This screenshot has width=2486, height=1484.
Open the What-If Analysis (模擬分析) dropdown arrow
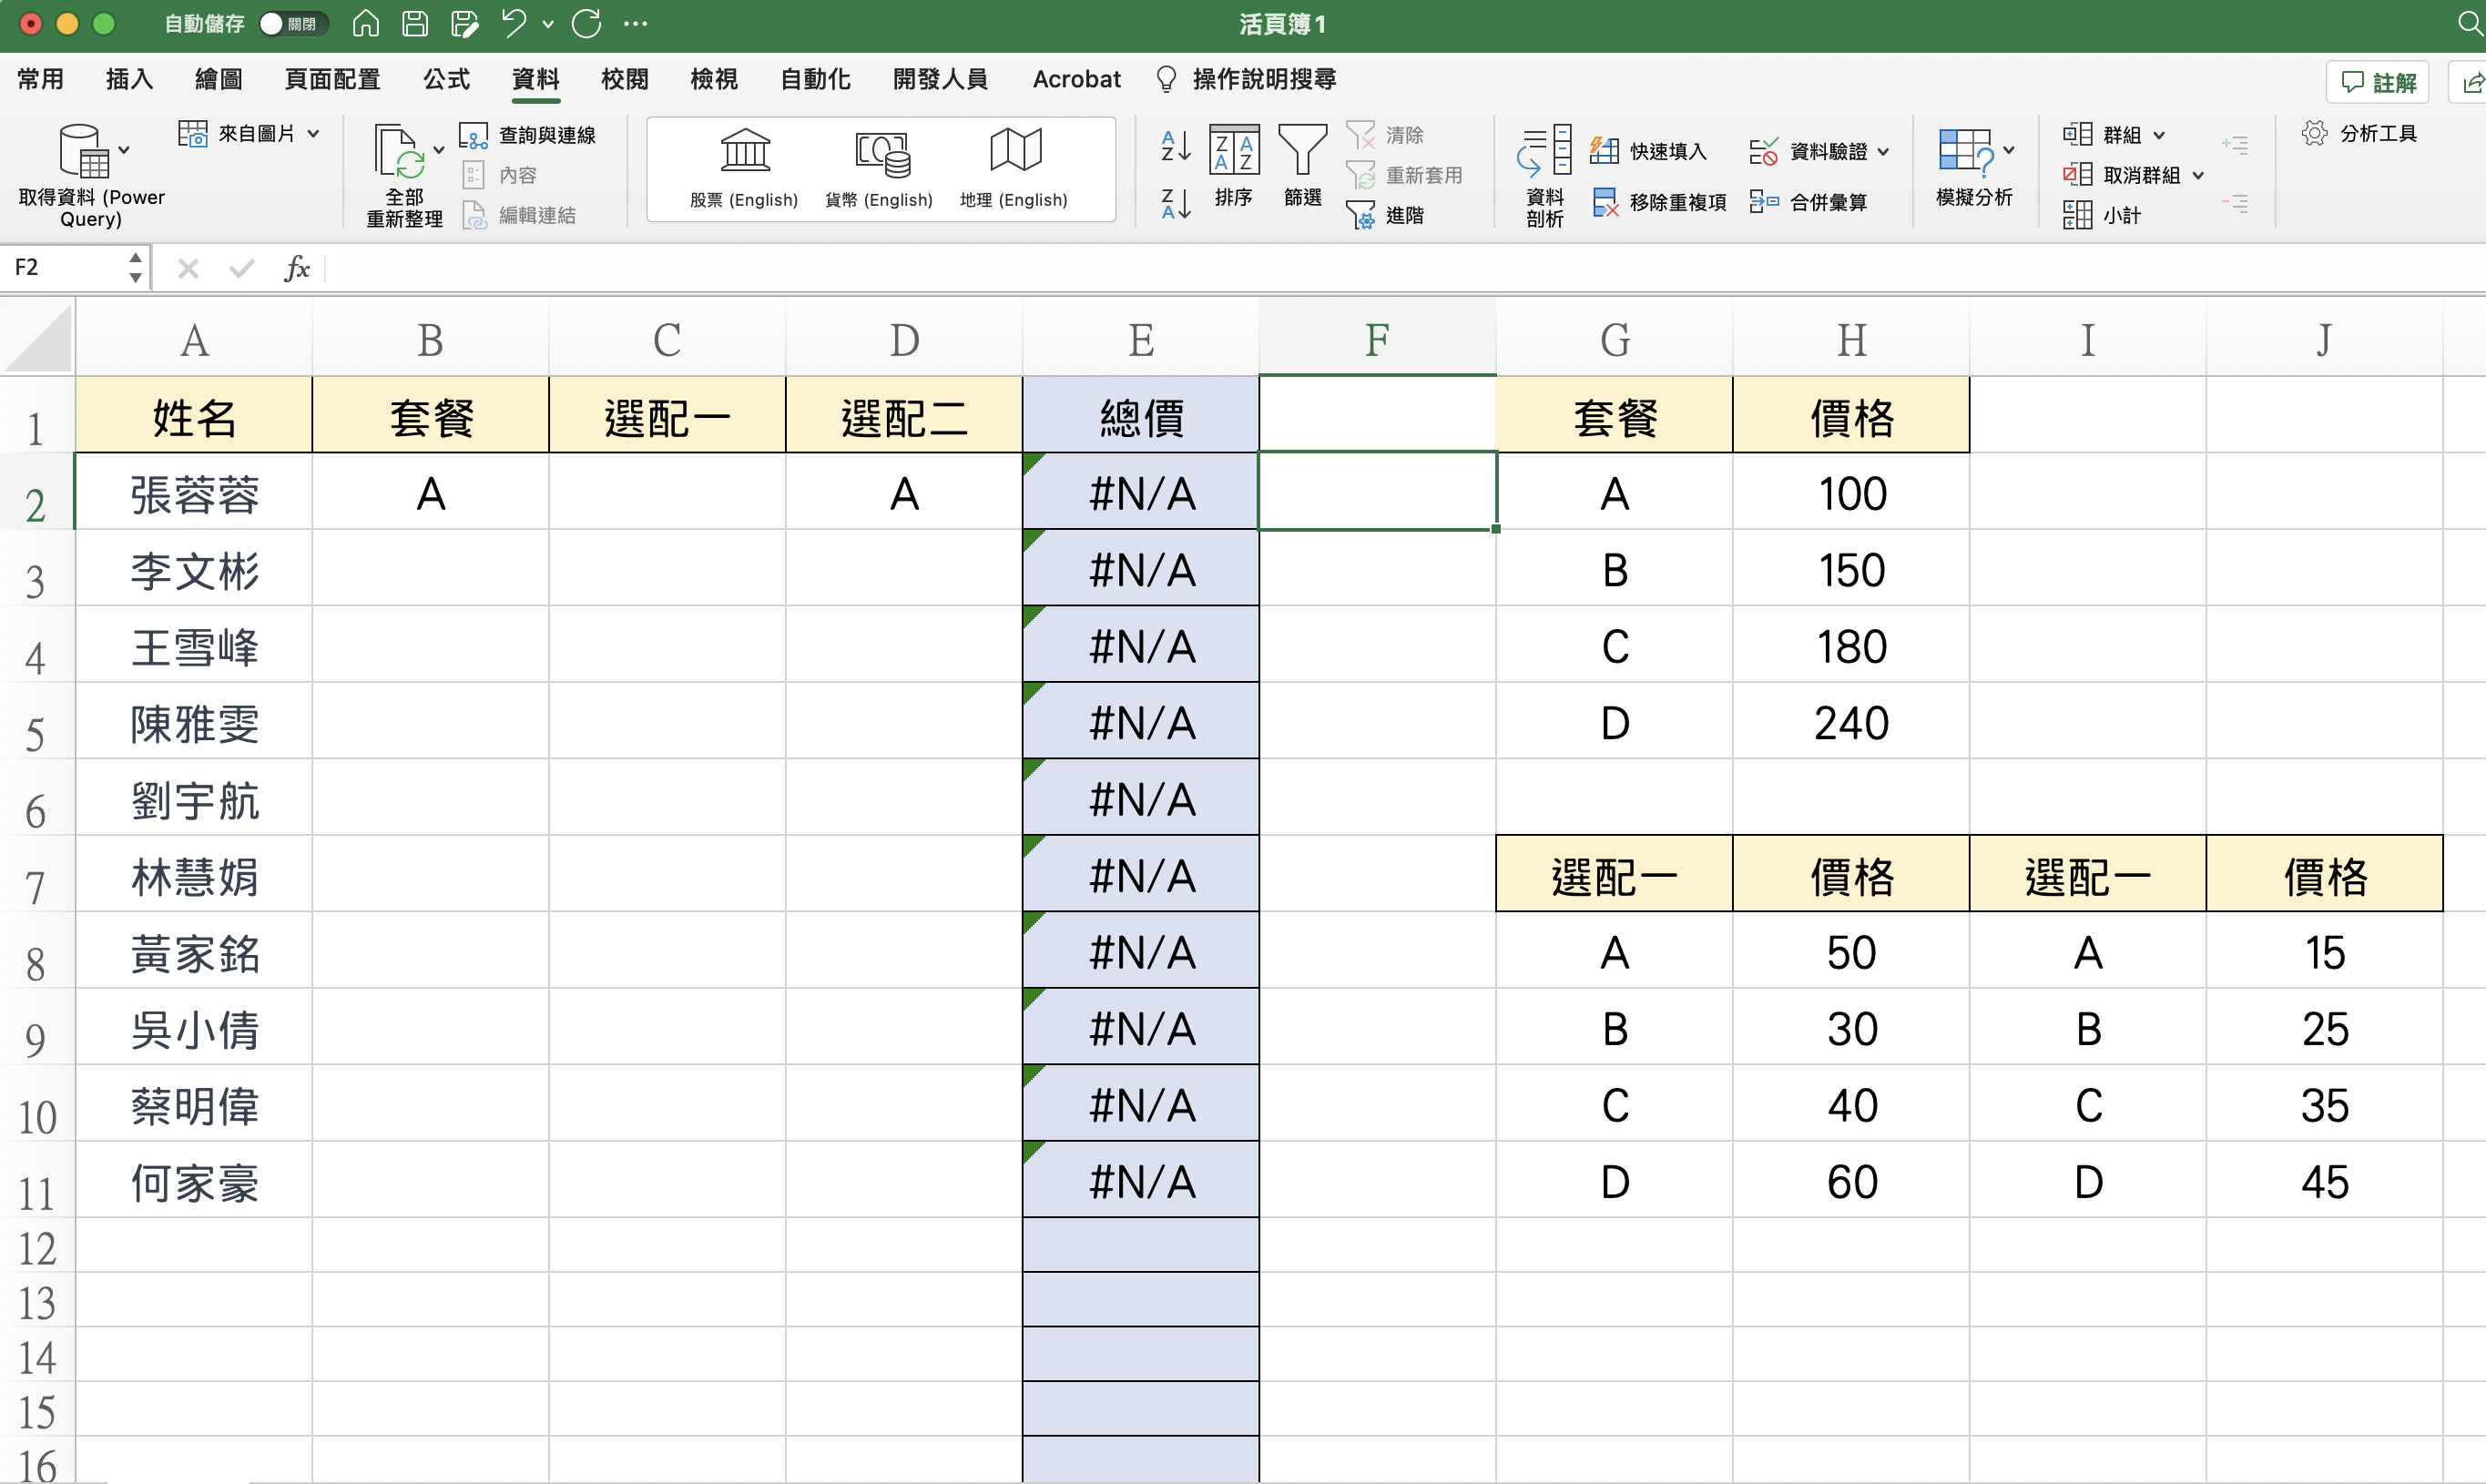[2009, 151]
